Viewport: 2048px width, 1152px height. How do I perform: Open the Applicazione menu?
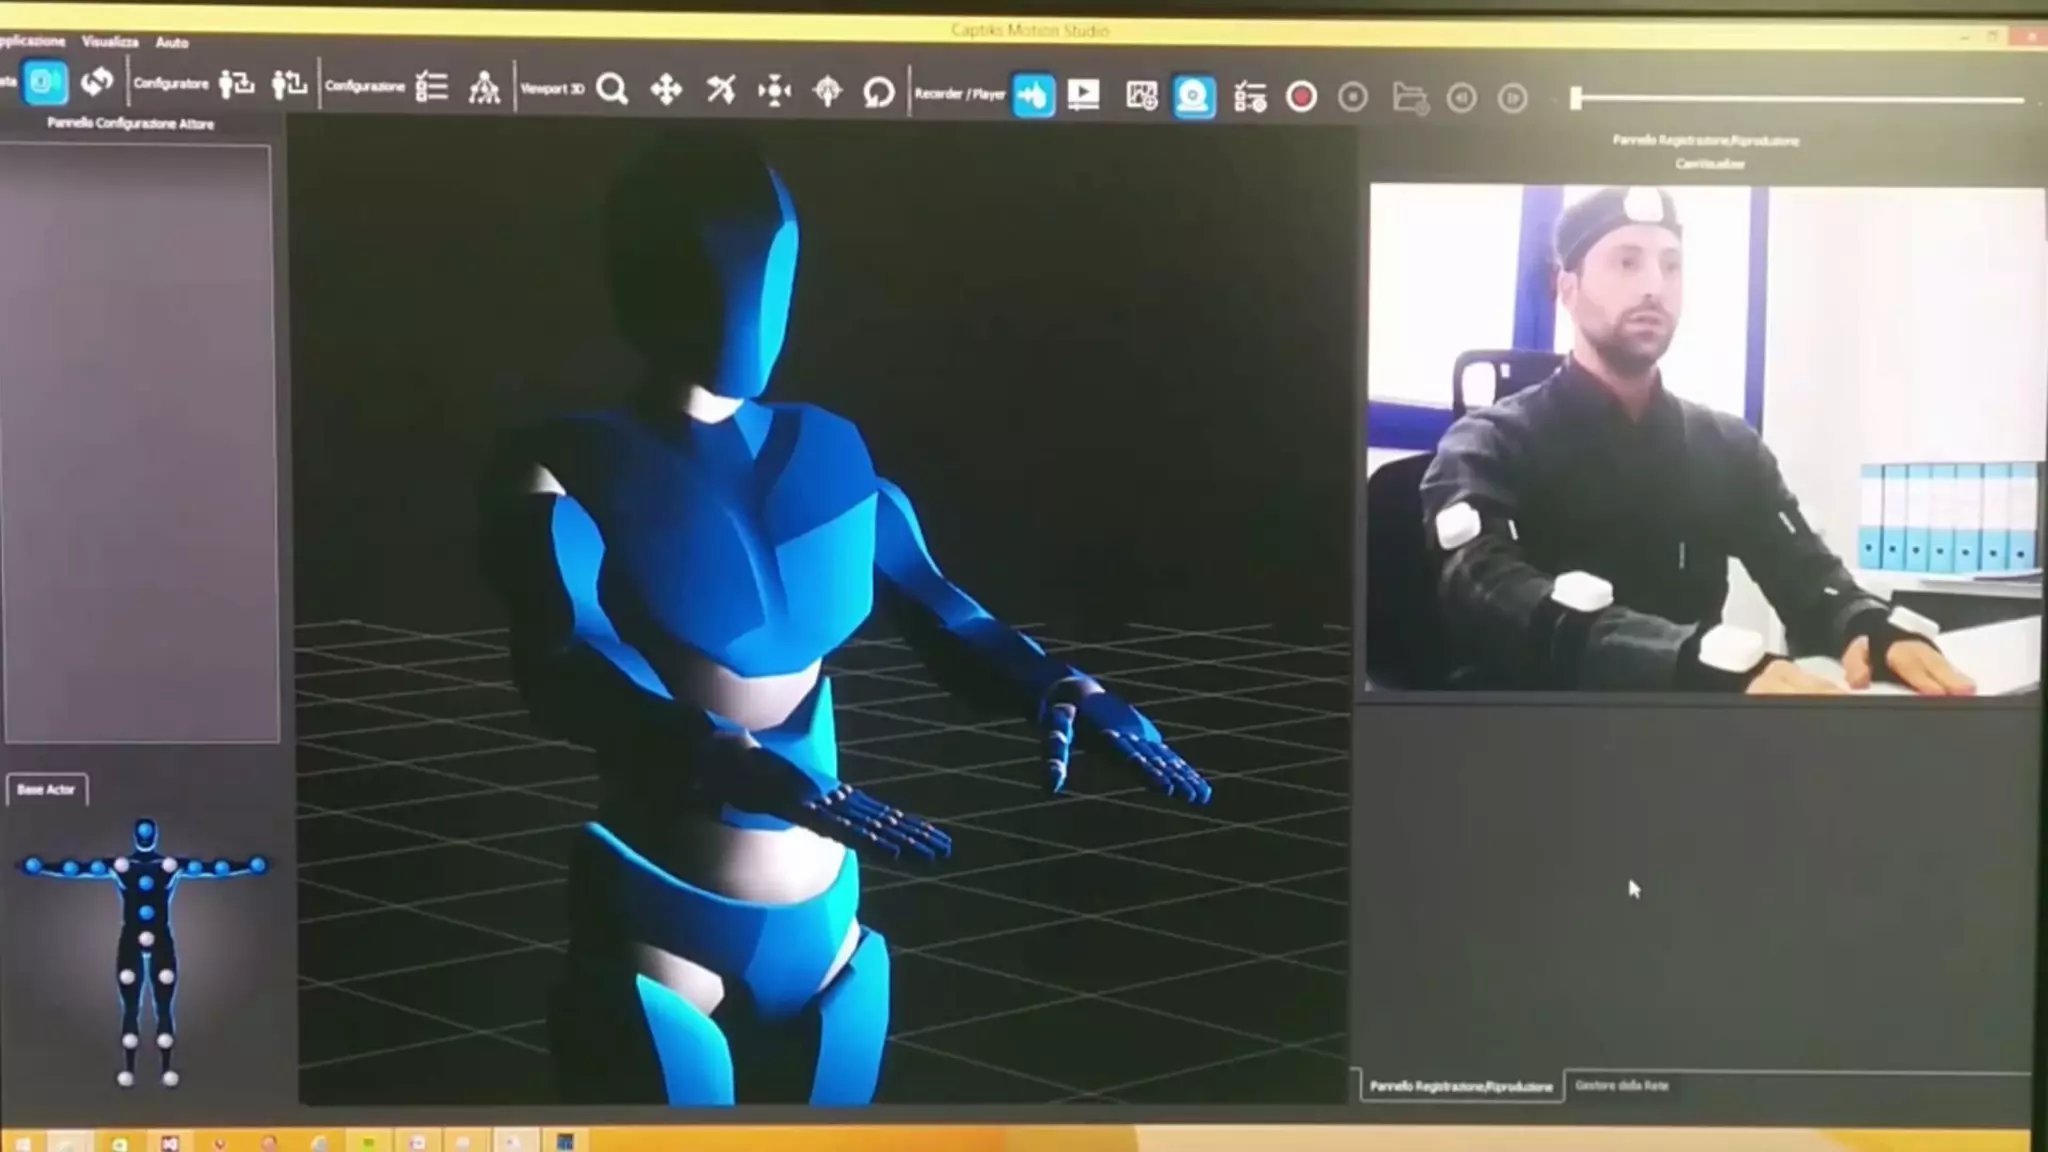32,41
